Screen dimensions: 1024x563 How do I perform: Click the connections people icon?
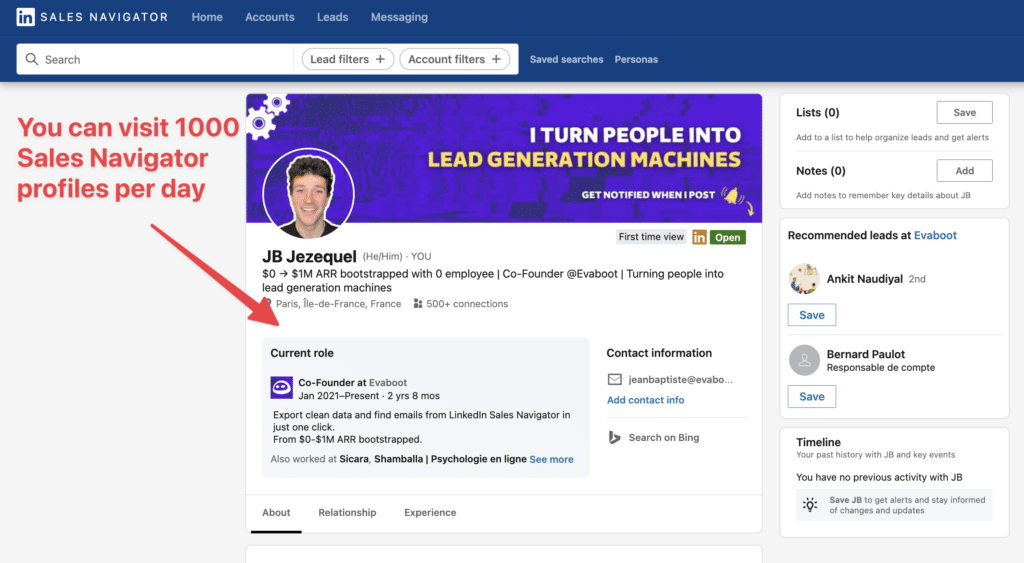418,304
